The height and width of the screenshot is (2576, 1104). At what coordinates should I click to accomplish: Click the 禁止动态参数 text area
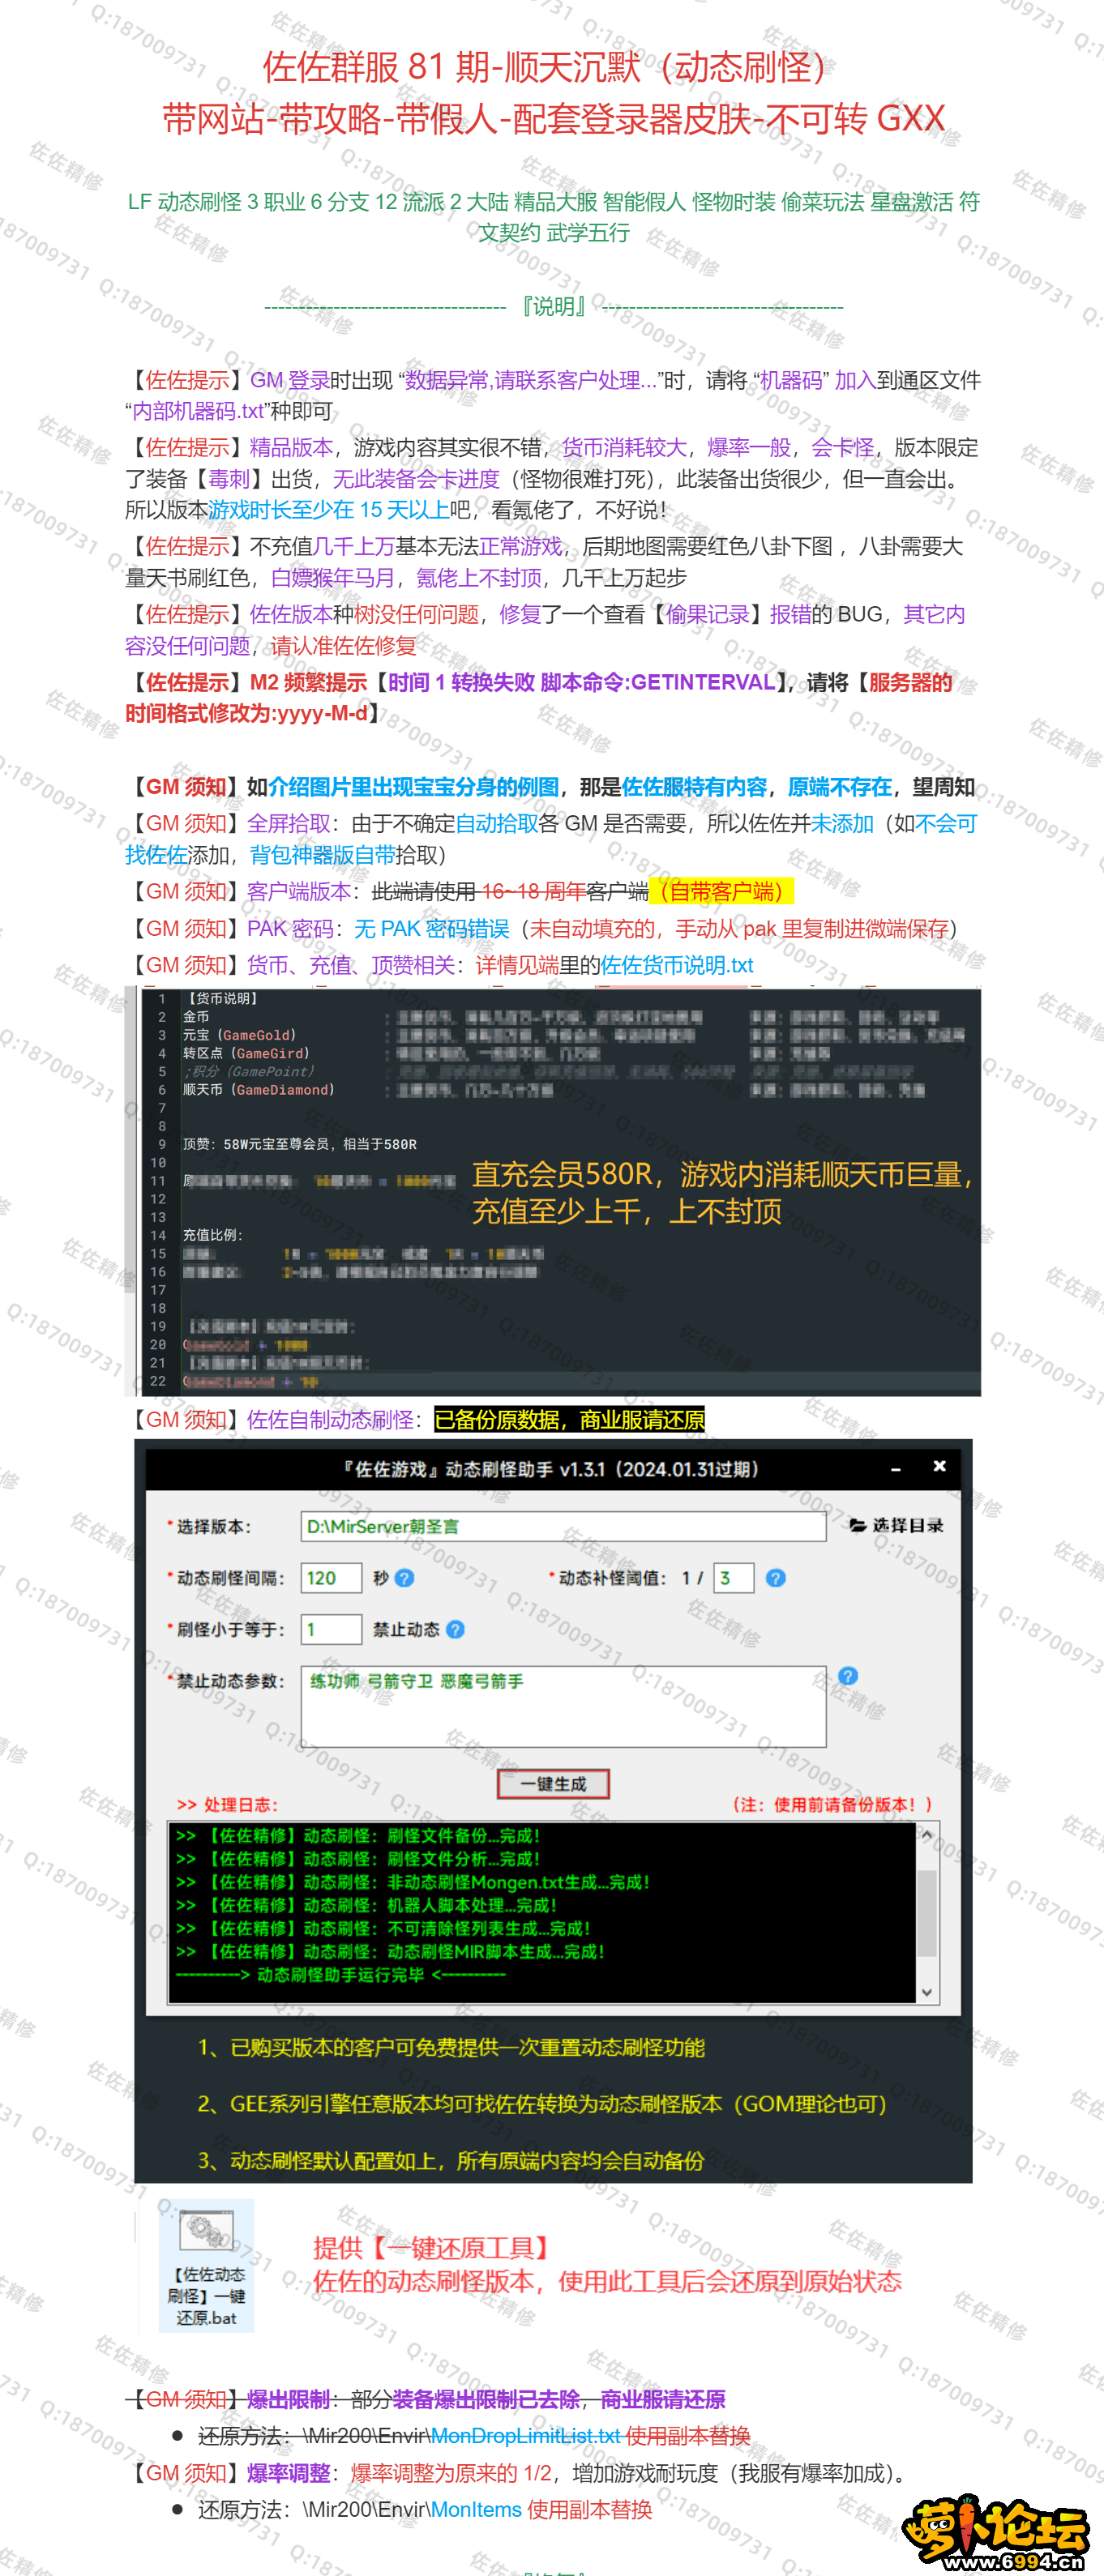tap(563, 1706)
